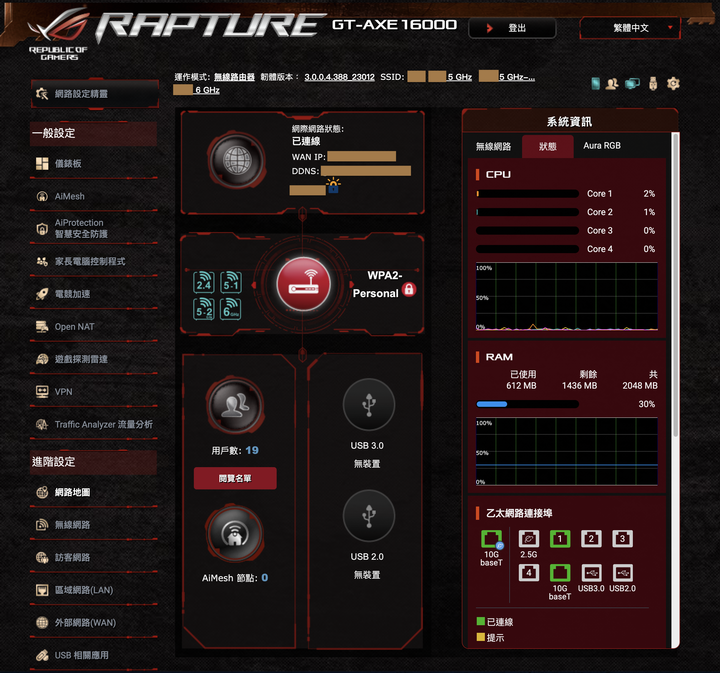Screen dimensions: 720x673
Task: Switch to the 狀態 tab
Action: tap(548, 146)
